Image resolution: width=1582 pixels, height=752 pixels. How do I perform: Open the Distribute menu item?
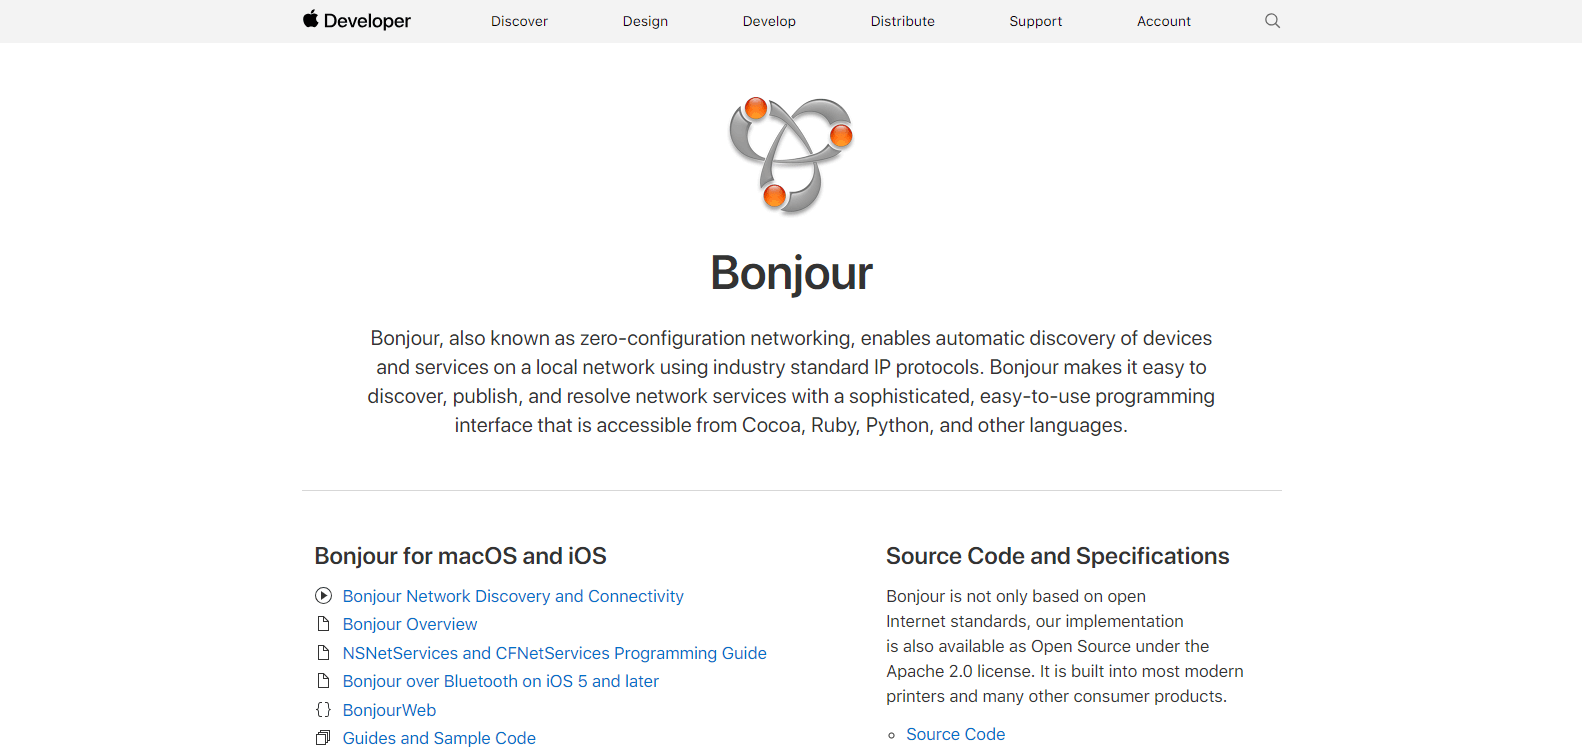[902, 21]
